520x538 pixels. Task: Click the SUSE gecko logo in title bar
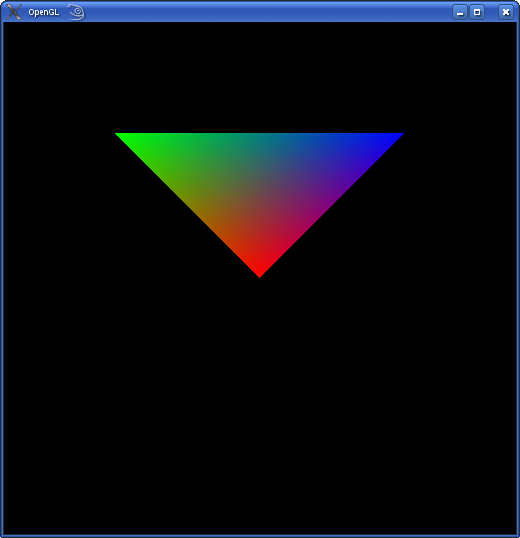click(76, 12)
